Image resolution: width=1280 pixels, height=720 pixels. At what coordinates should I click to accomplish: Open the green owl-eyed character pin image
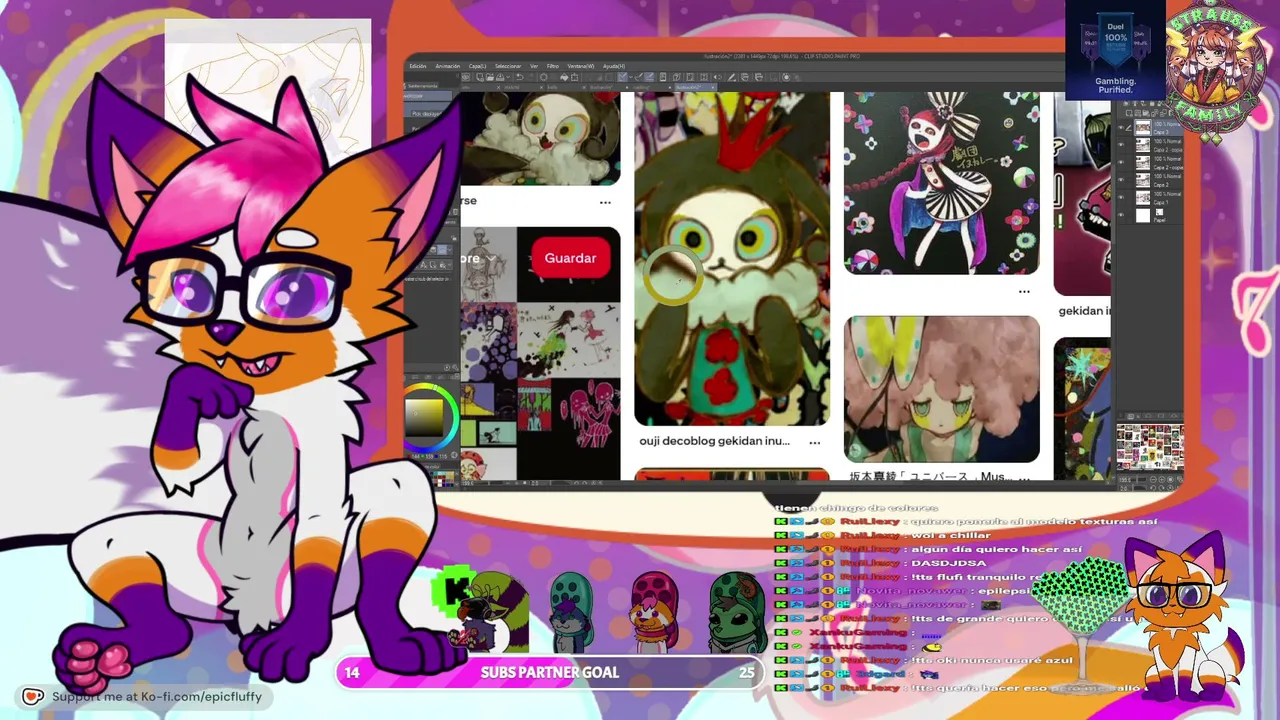(732, 259)
